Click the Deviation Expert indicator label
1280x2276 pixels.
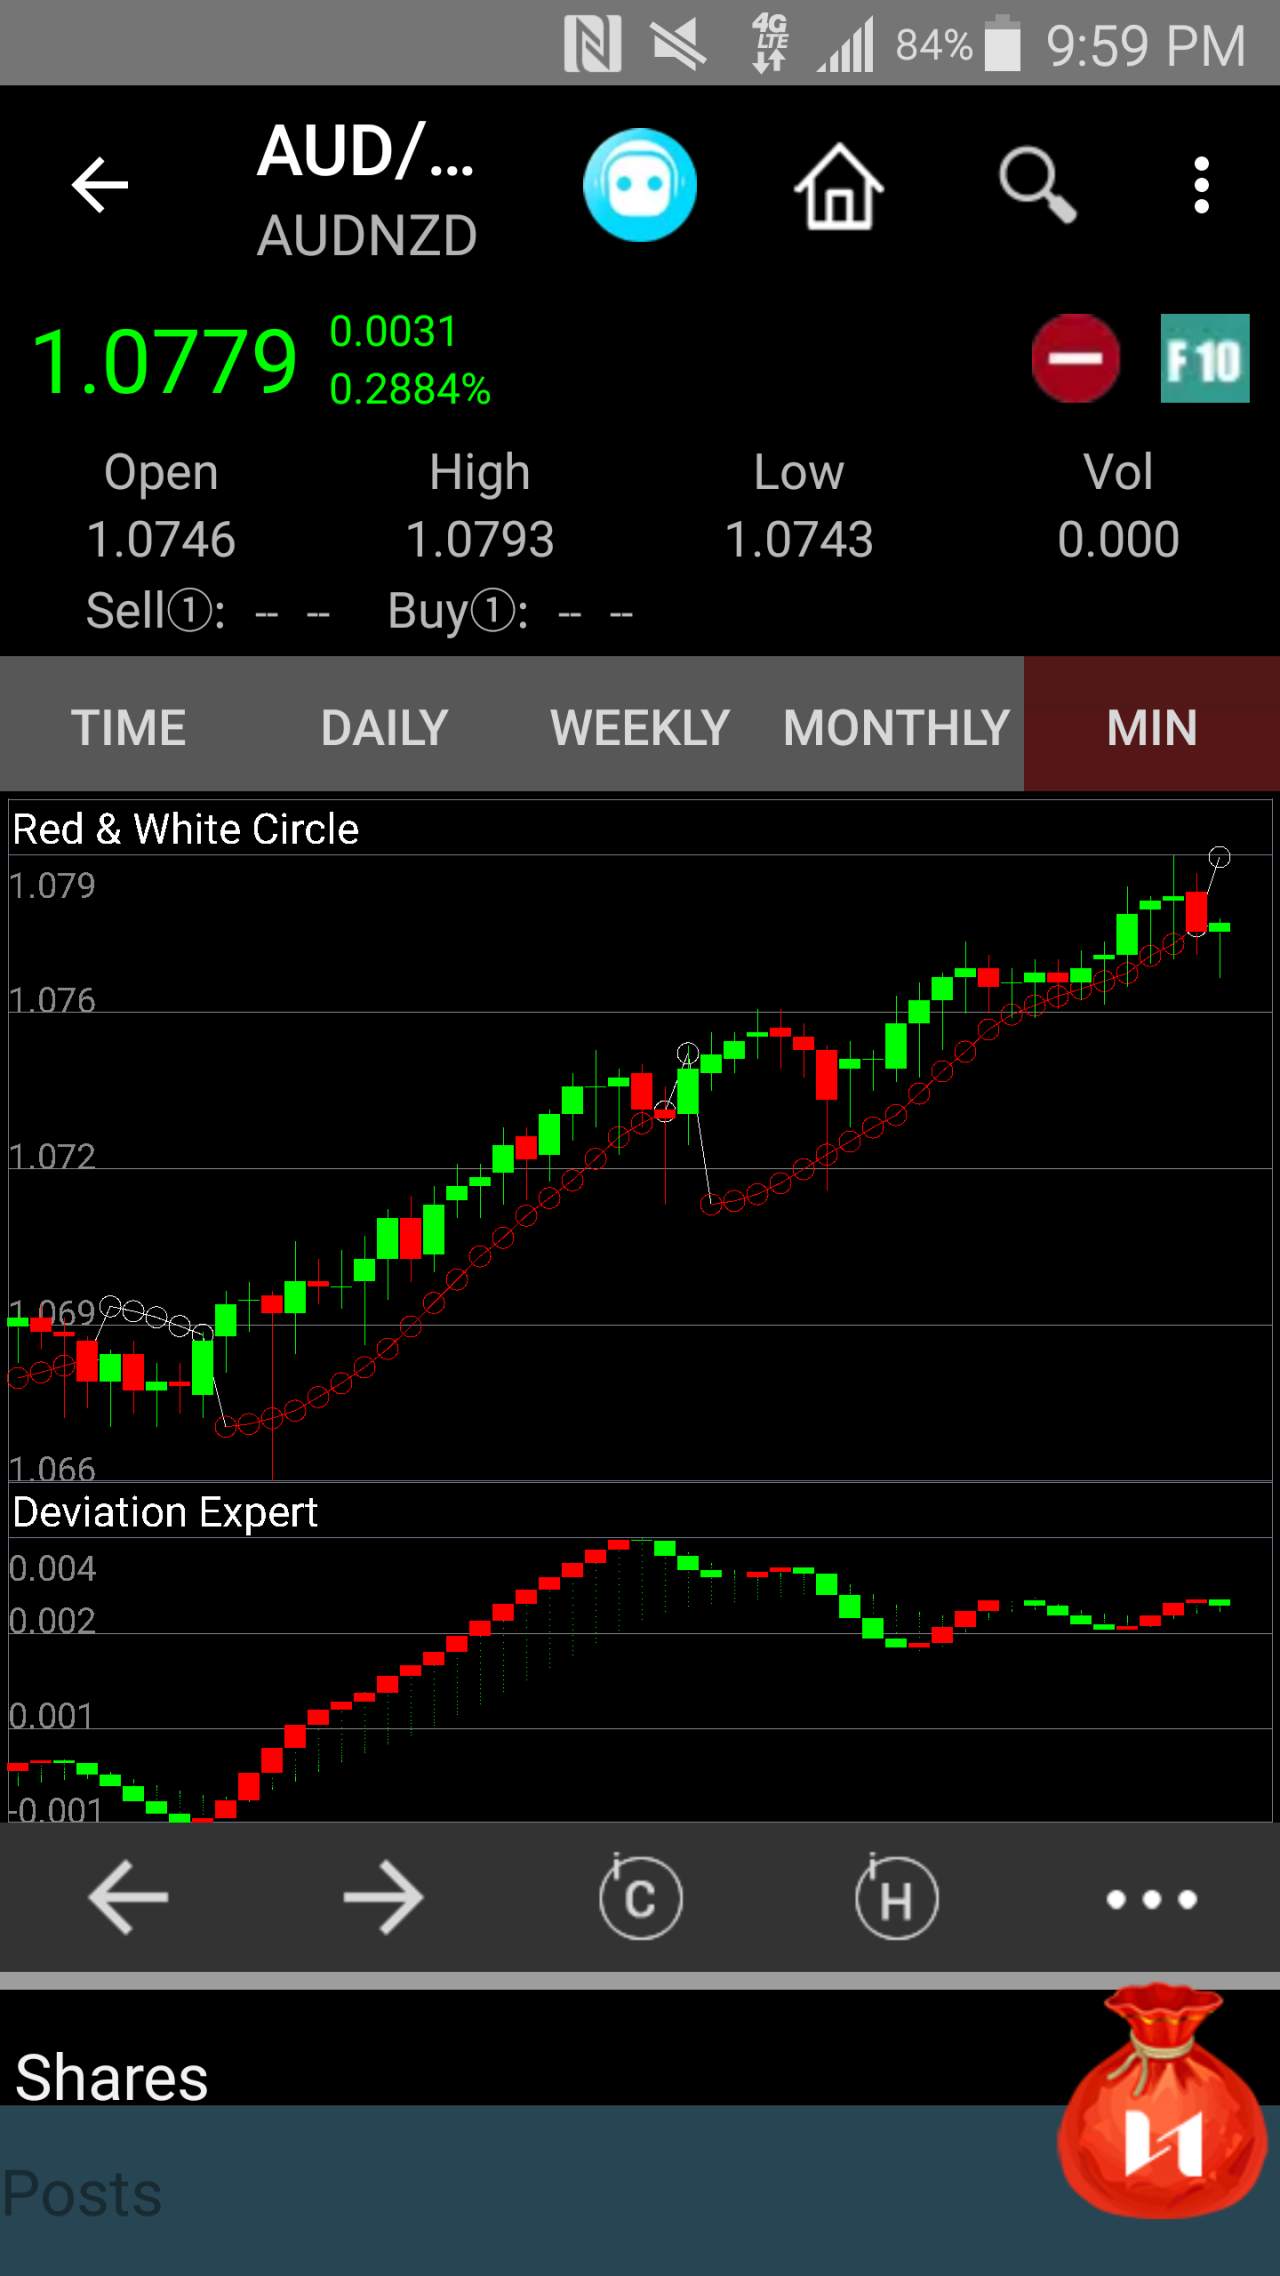click(x=164, y=1512)
